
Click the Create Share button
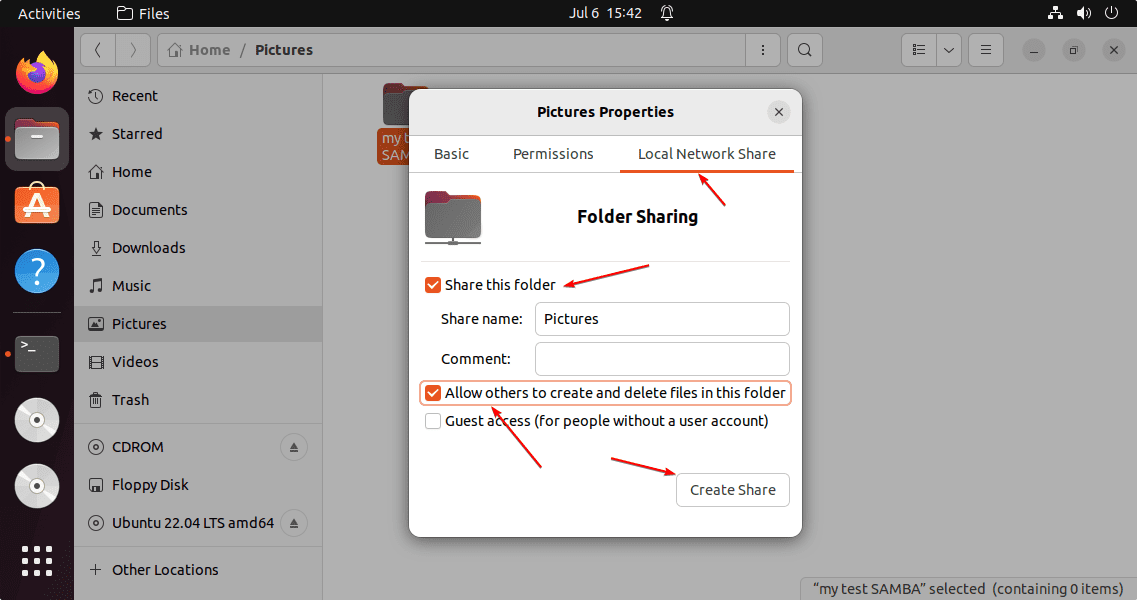pos(733,490)
